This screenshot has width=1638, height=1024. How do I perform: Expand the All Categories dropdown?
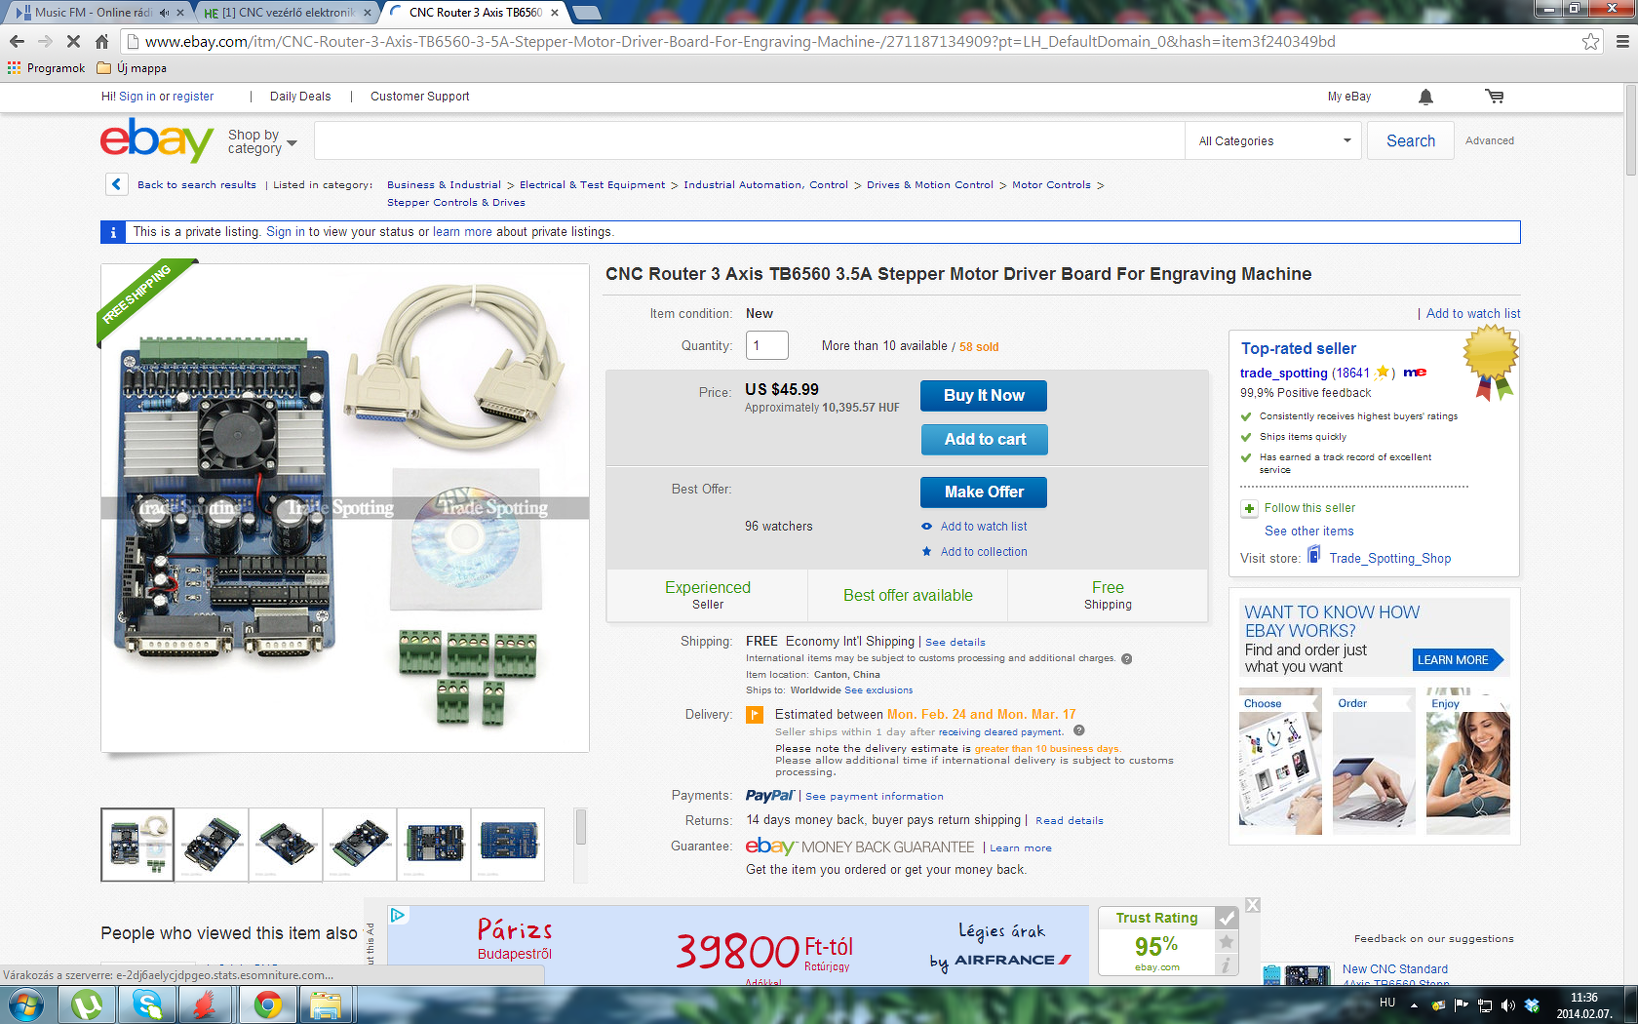(1274, 141)
